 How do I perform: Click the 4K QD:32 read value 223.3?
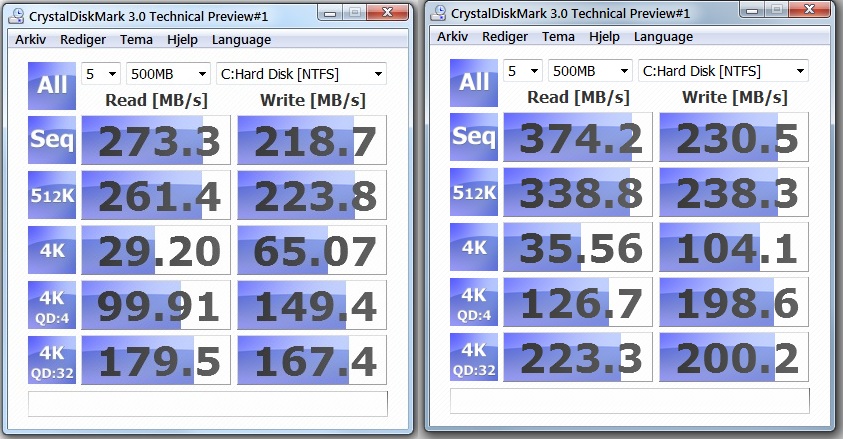(578, 357)
